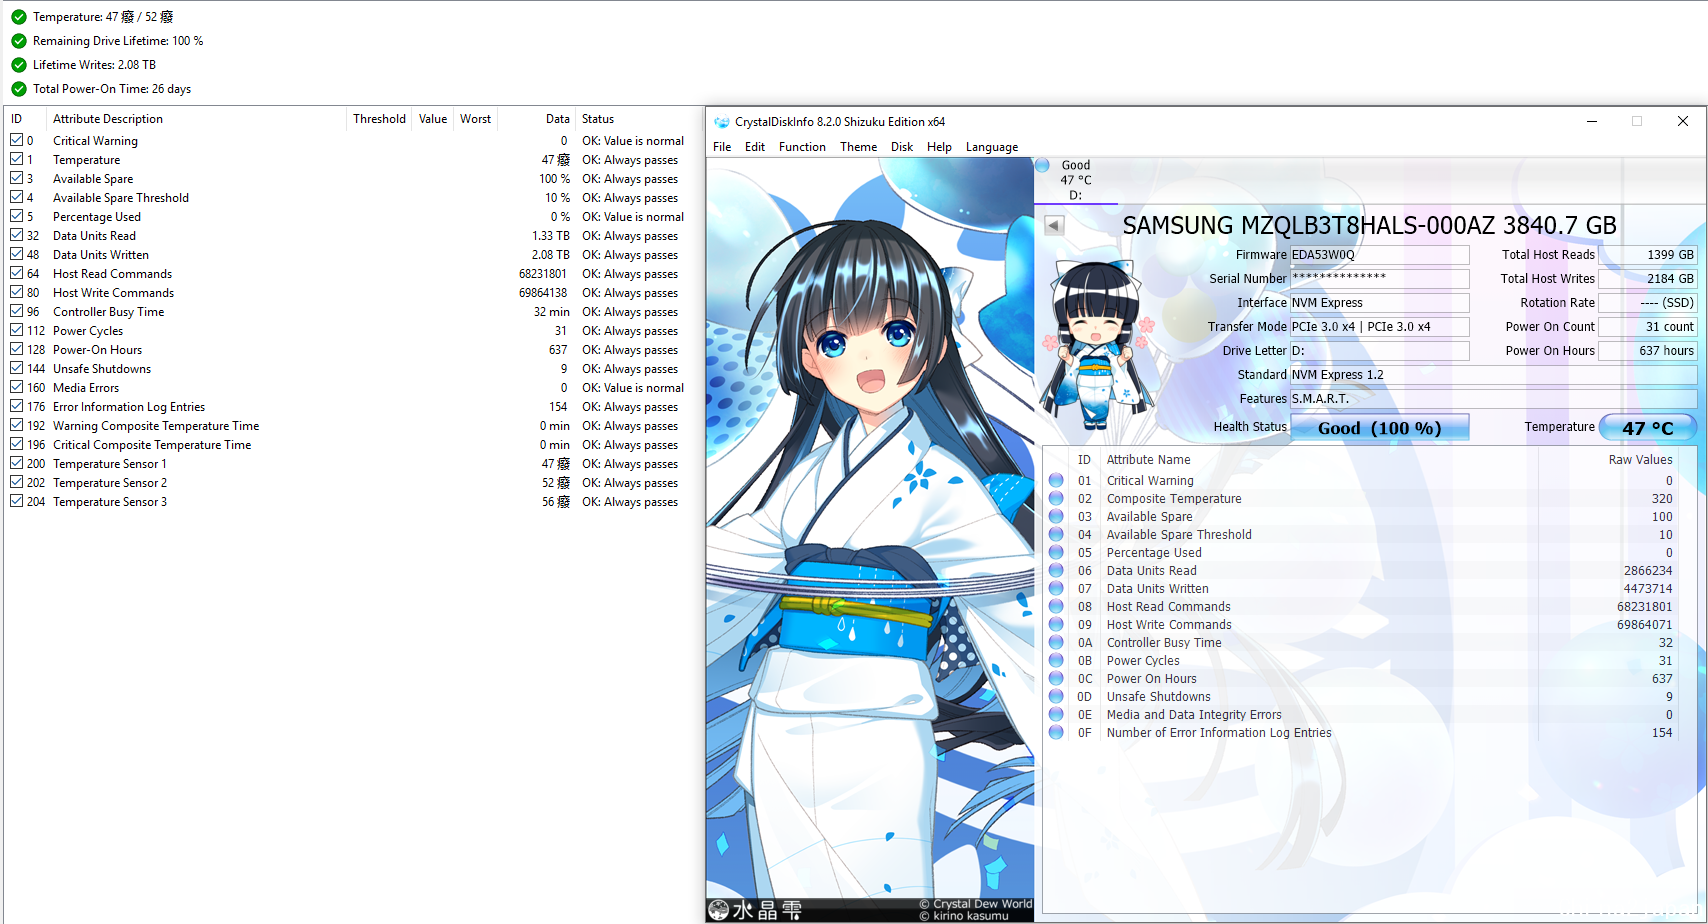Click the status orb for Power Cycles 0B
This screenshot has width=1708, height=924.
click(1056, 660)
